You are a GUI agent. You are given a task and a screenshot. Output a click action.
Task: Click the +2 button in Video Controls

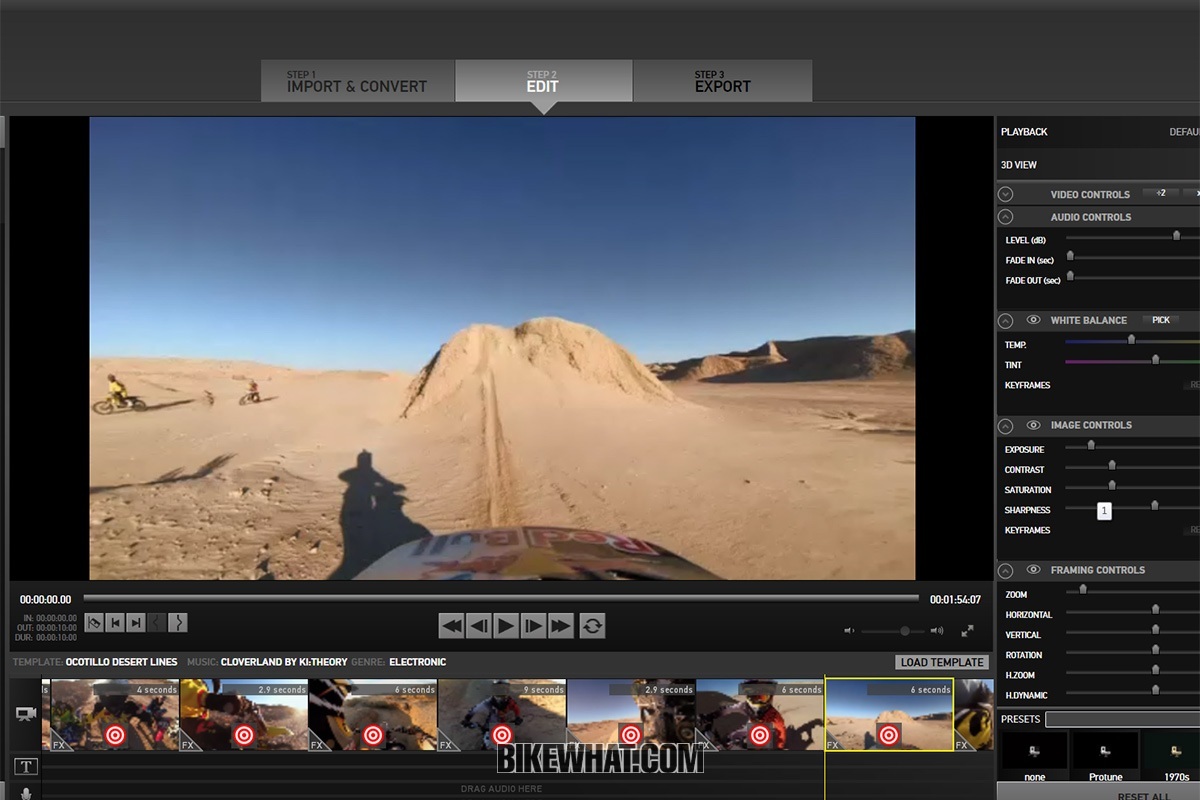(x=1160, y=193)
